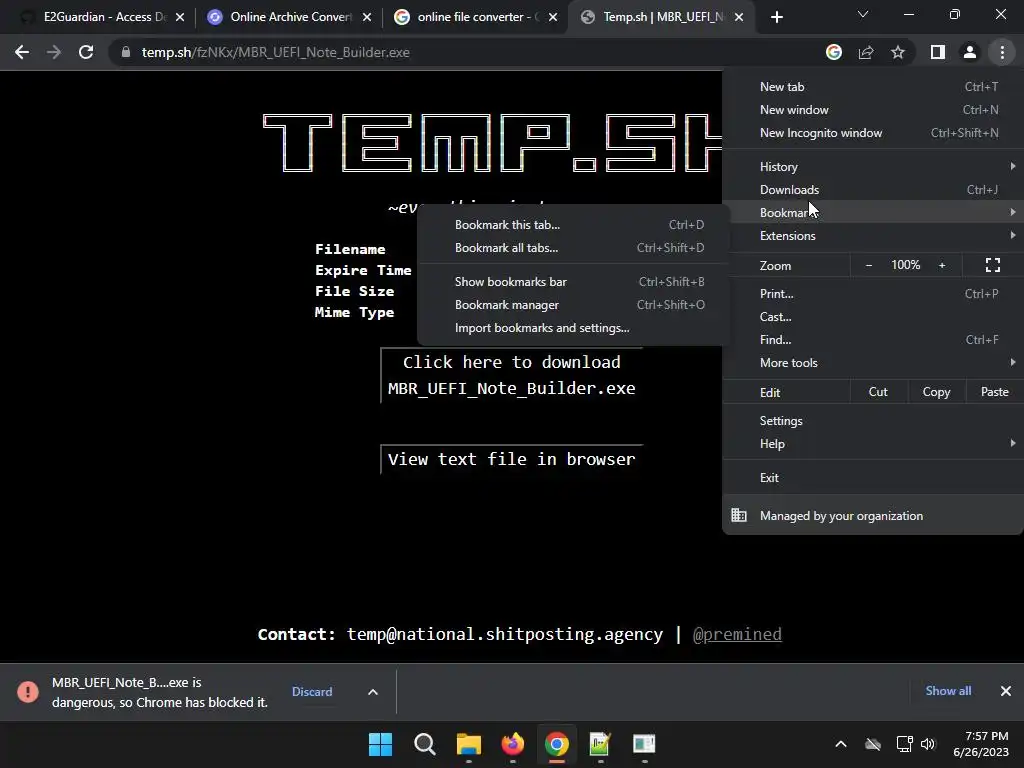
Task: Expand the Extensions submenu
Action: 872,236
